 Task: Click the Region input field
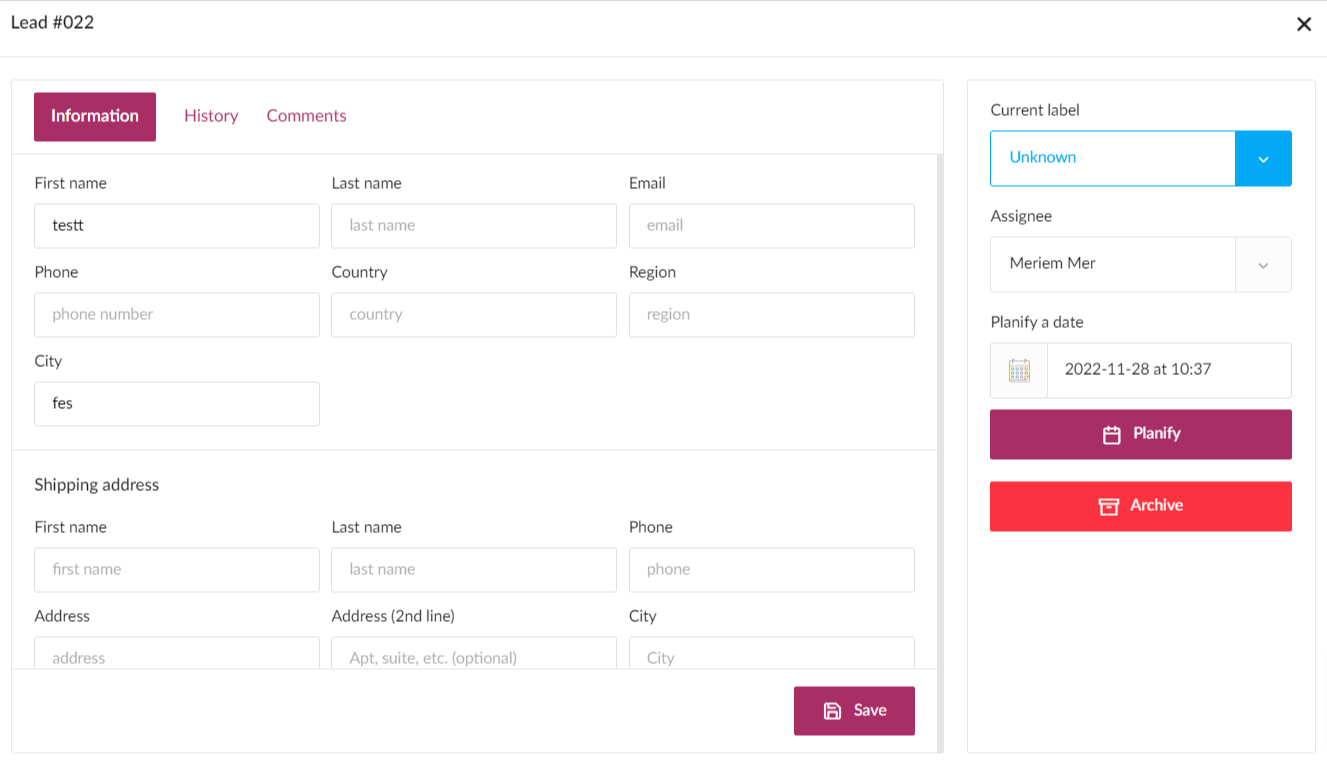click(771, 315)
